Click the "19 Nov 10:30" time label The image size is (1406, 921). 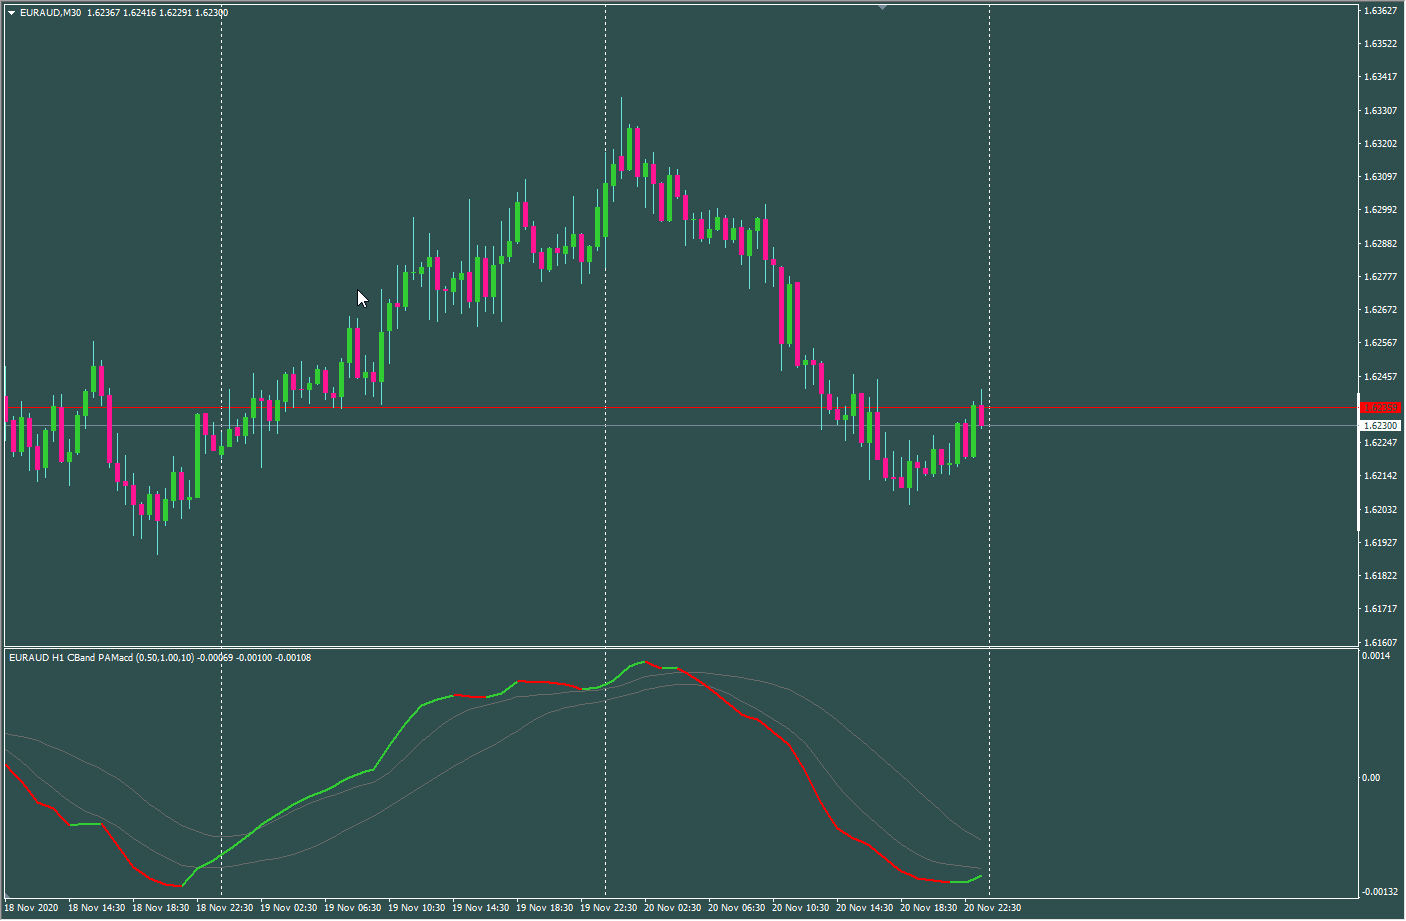click(417, 908)
